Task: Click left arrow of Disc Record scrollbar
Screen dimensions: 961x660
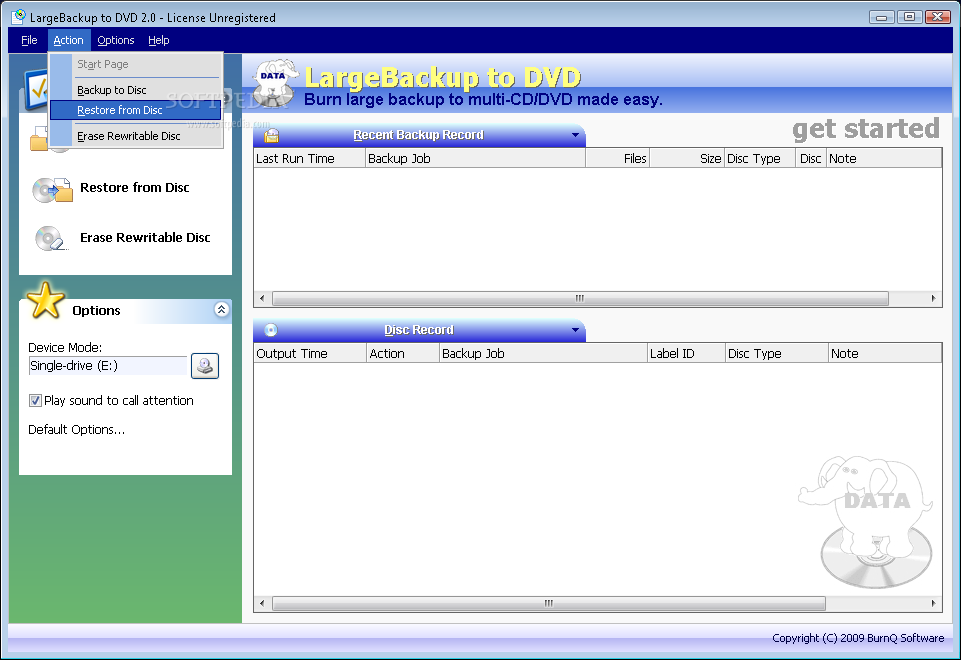Action: tap(262, 604)
